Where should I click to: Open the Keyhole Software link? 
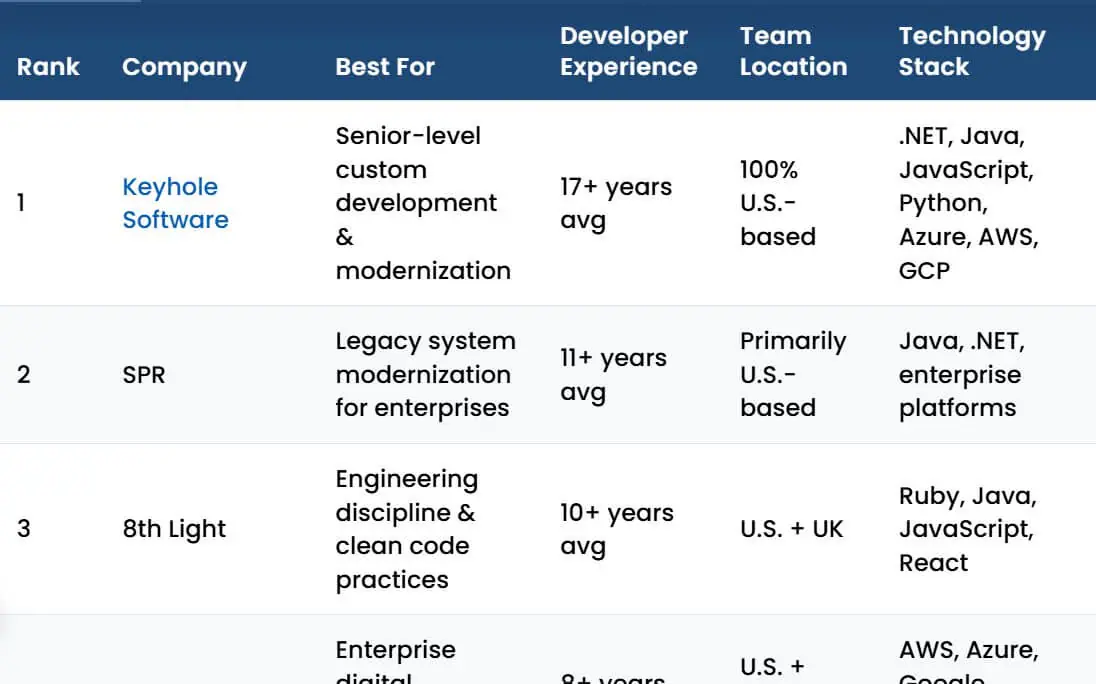click(175, 203)
